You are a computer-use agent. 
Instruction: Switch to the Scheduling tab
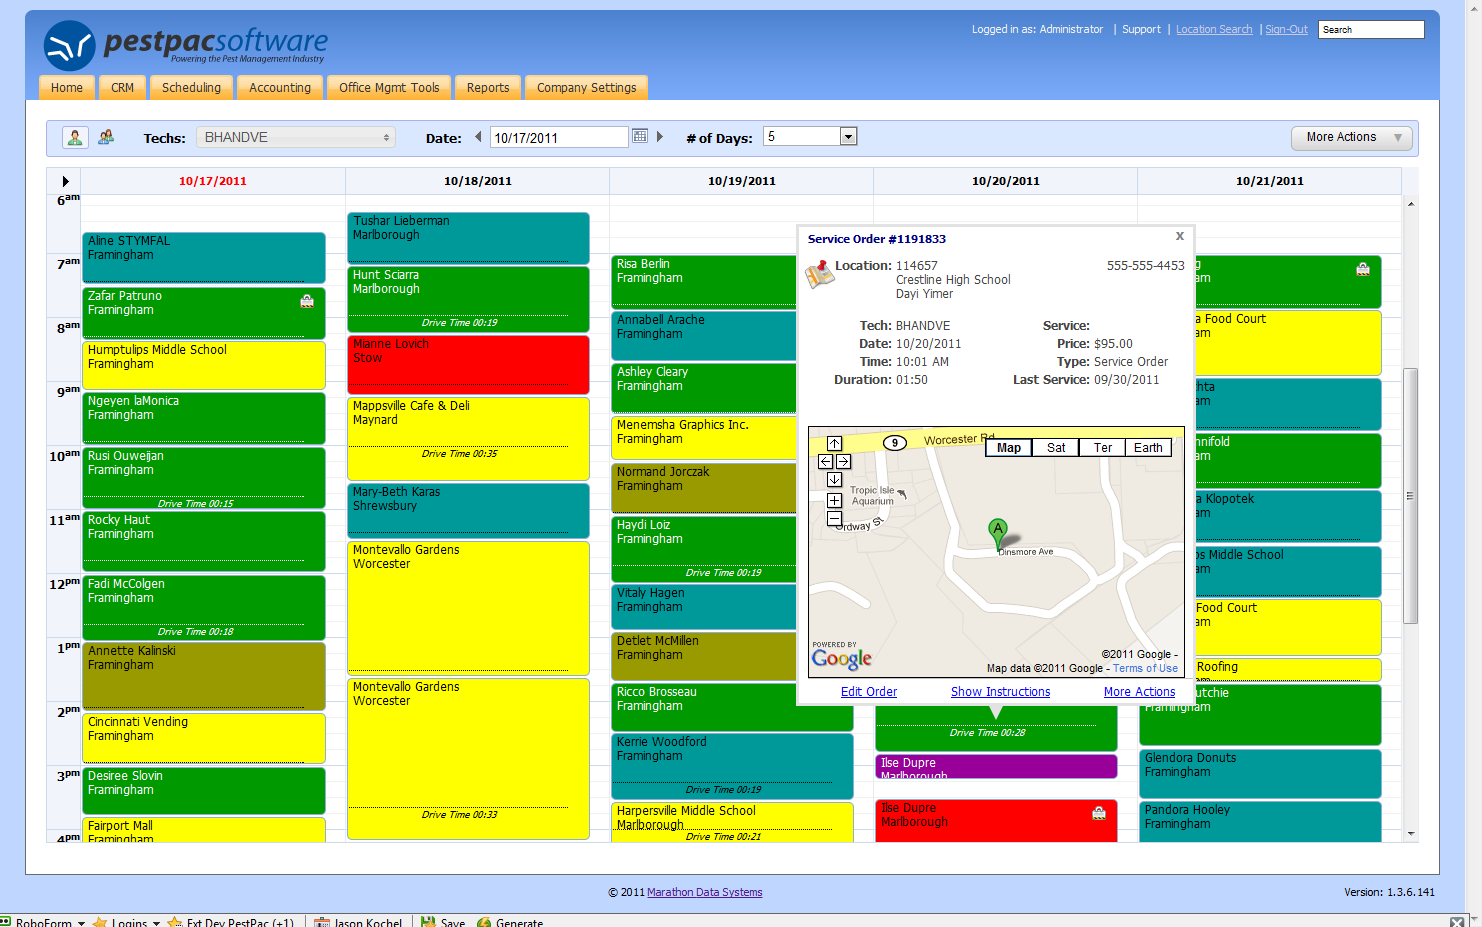coord(191,87)
